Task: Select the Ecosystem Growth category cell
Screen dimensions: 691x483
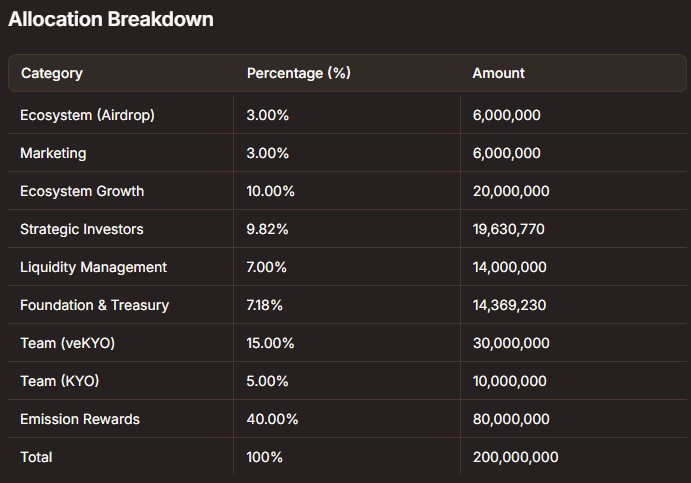Action: click(x=82, y=191)
